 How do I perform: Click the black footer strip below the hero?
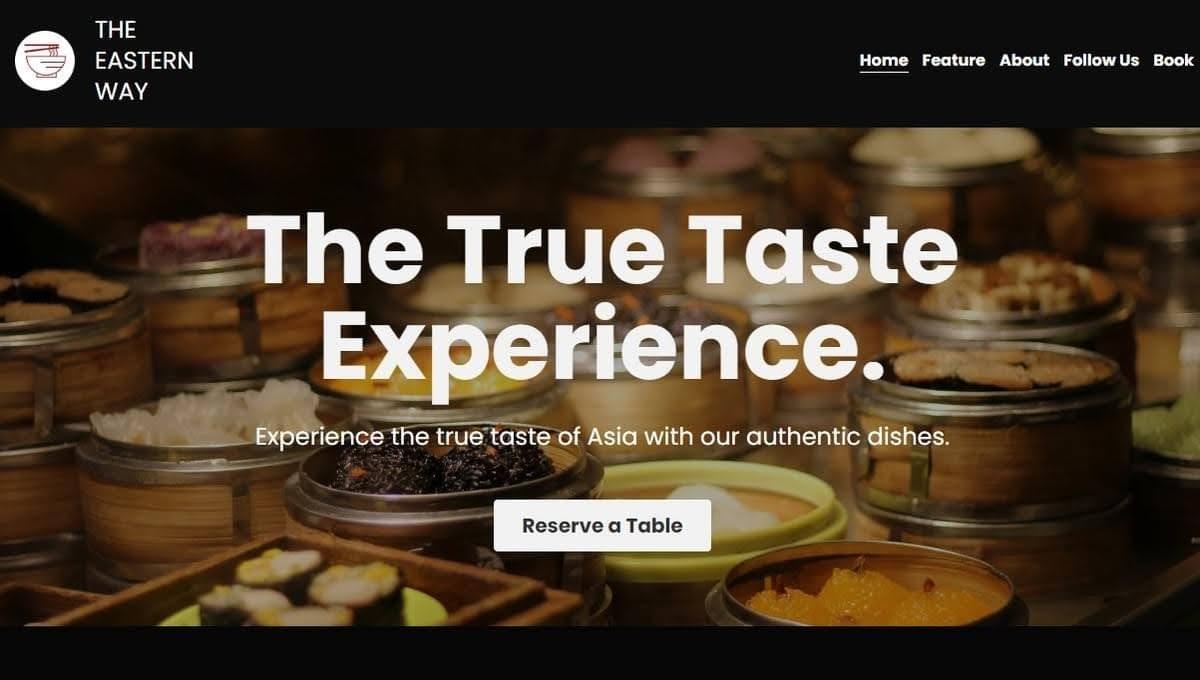600,653
